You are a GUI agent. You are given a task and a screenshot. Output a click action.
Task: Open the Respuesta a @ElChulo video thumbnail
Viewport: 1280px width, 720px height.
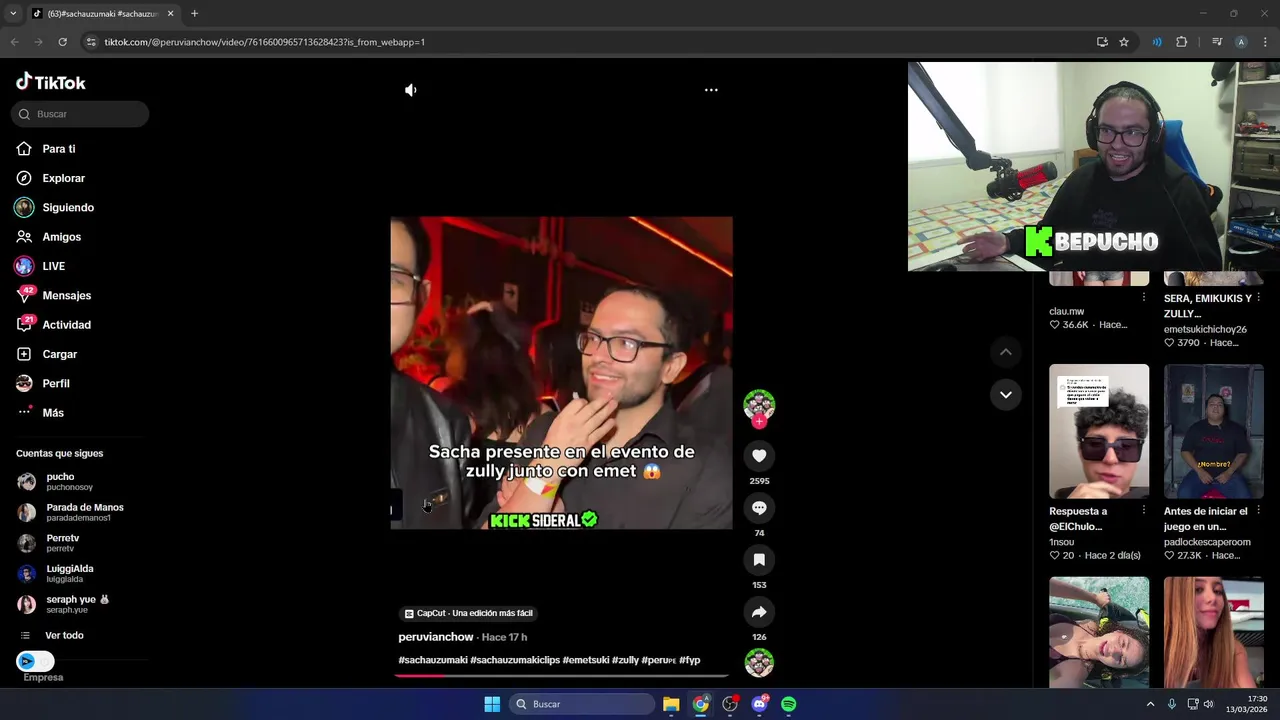pyautogui.click(x=1099, y=431)
